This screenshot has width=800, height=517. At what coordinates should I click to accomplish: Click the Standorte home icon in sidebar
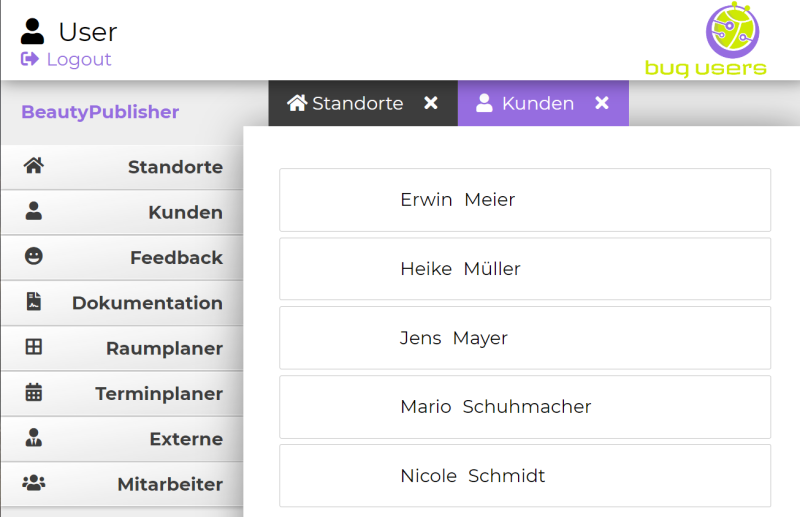(x=34, y=166)
